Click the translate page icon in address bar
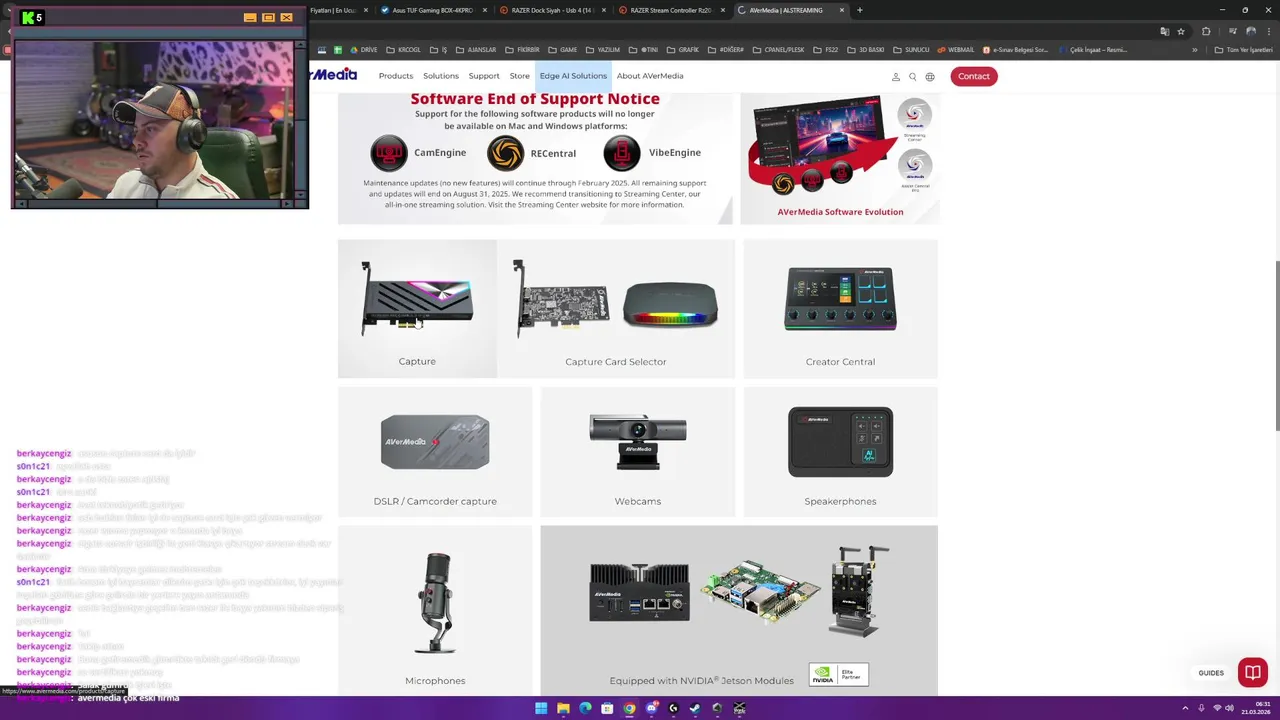 click(1164, 31)
